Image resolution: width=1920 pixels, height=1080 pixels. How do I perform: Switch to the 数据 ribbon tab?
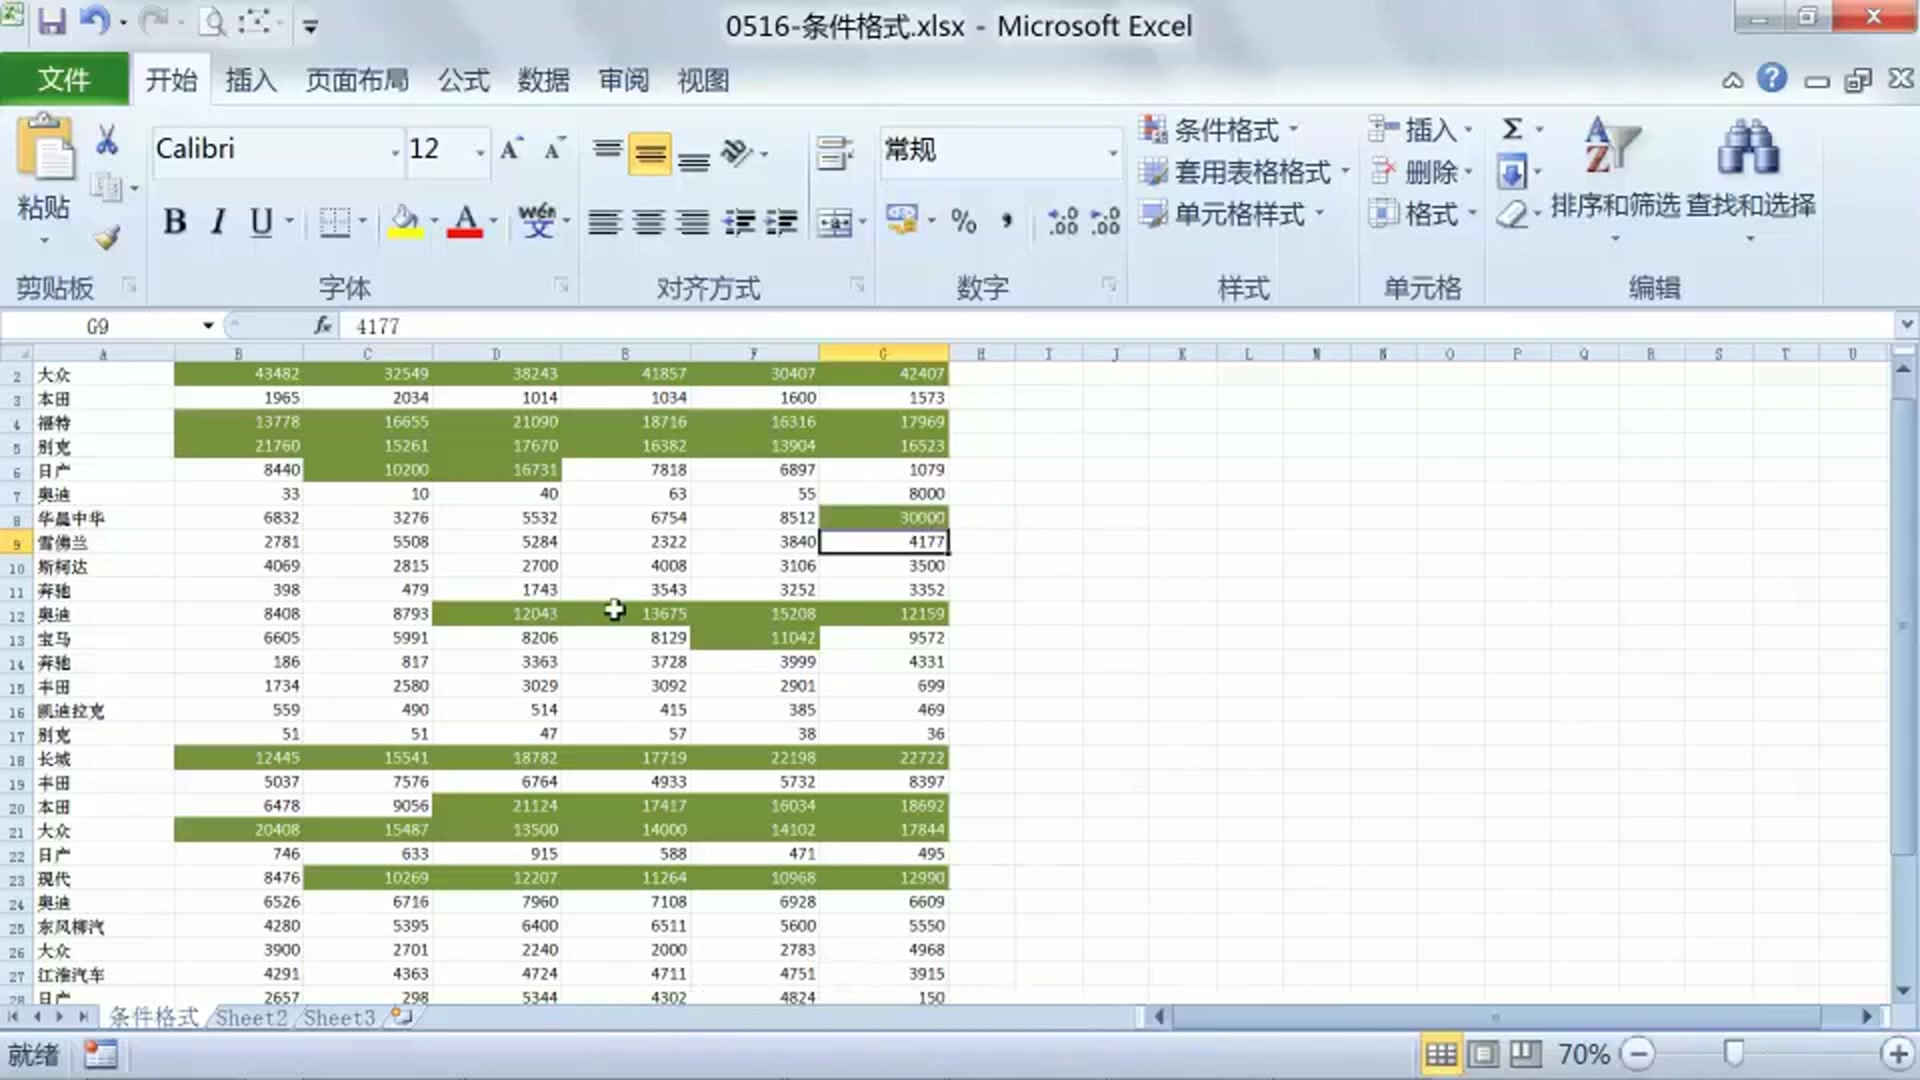point(544,80)
